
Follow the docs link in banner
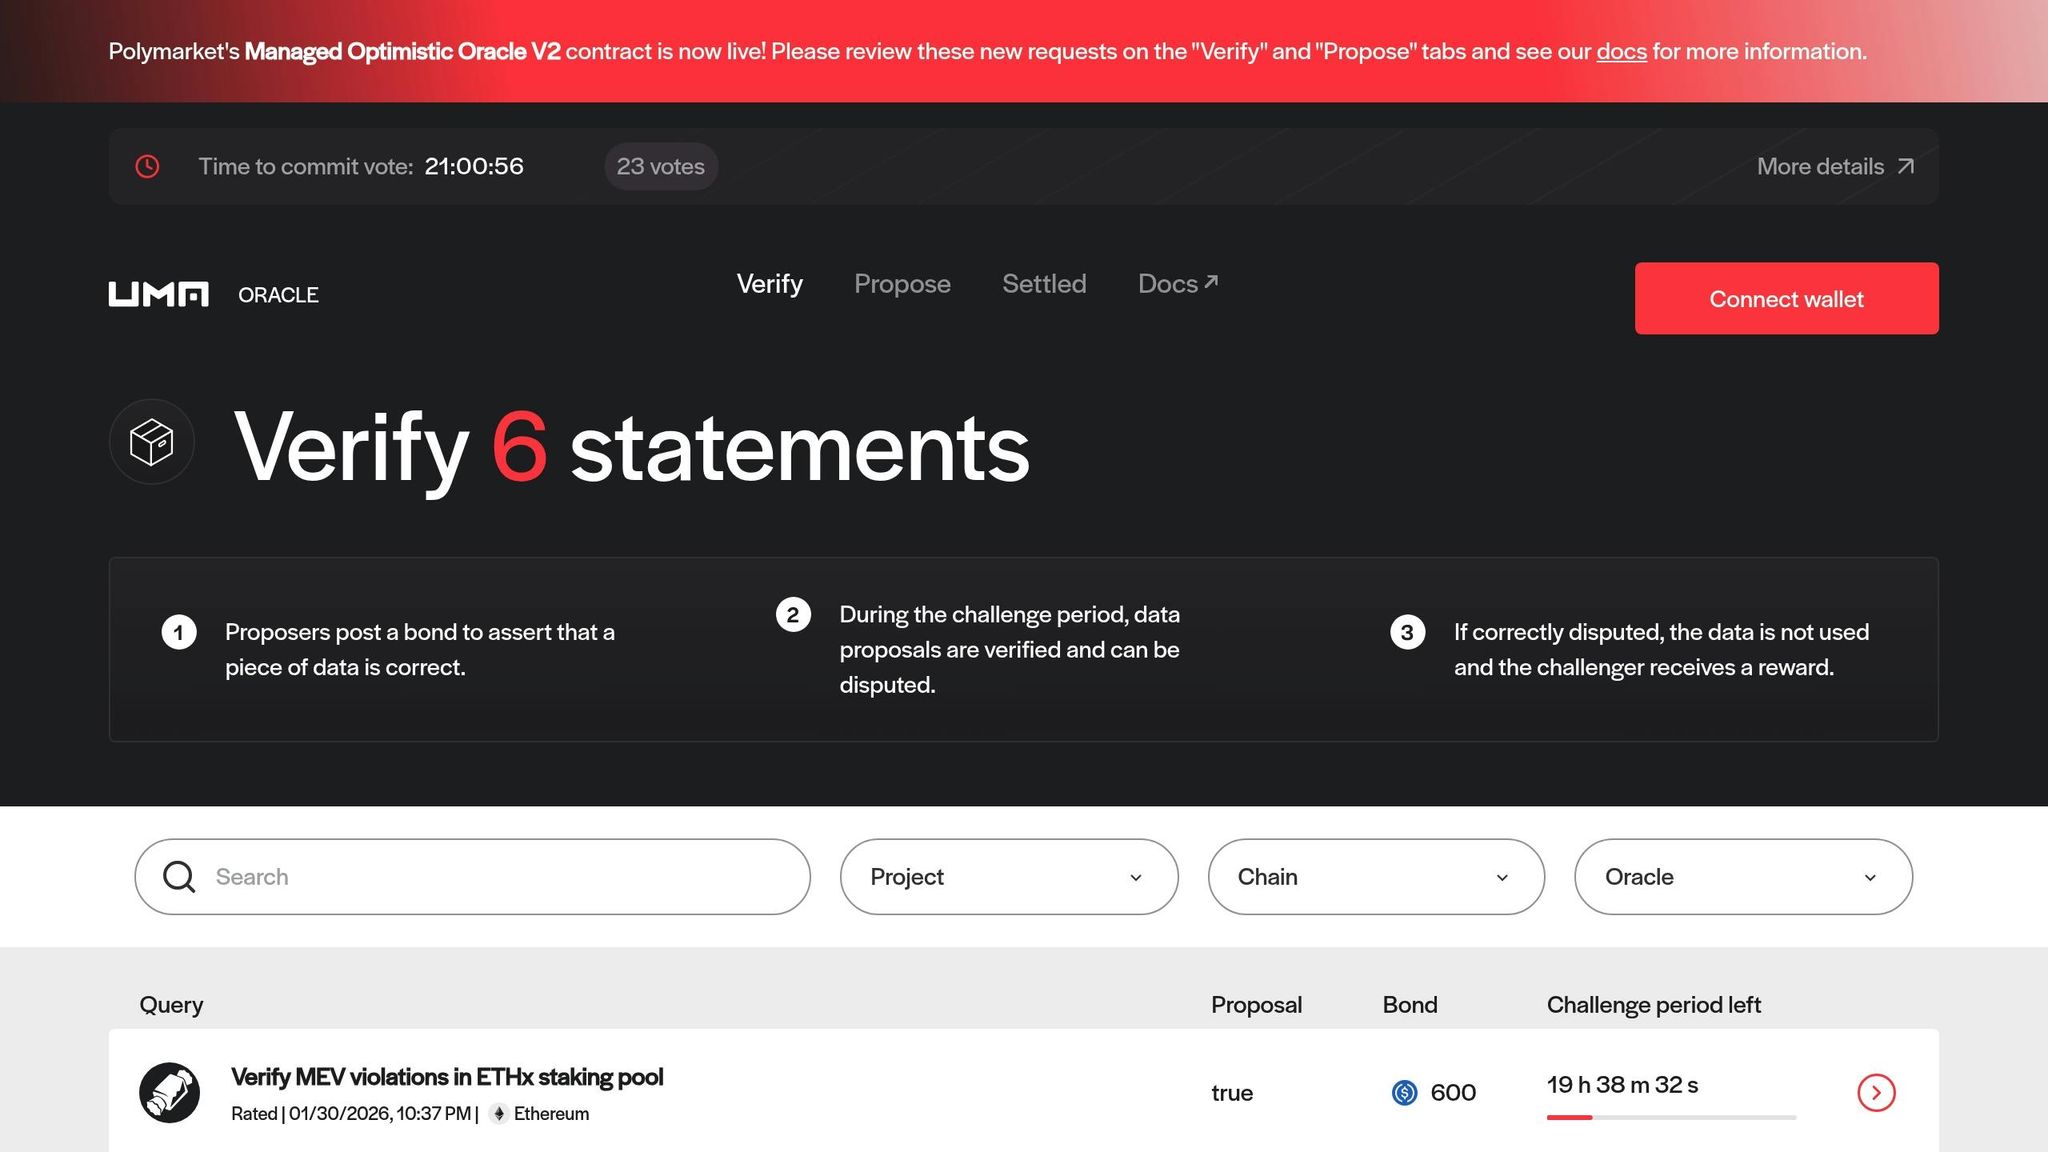1621,51
